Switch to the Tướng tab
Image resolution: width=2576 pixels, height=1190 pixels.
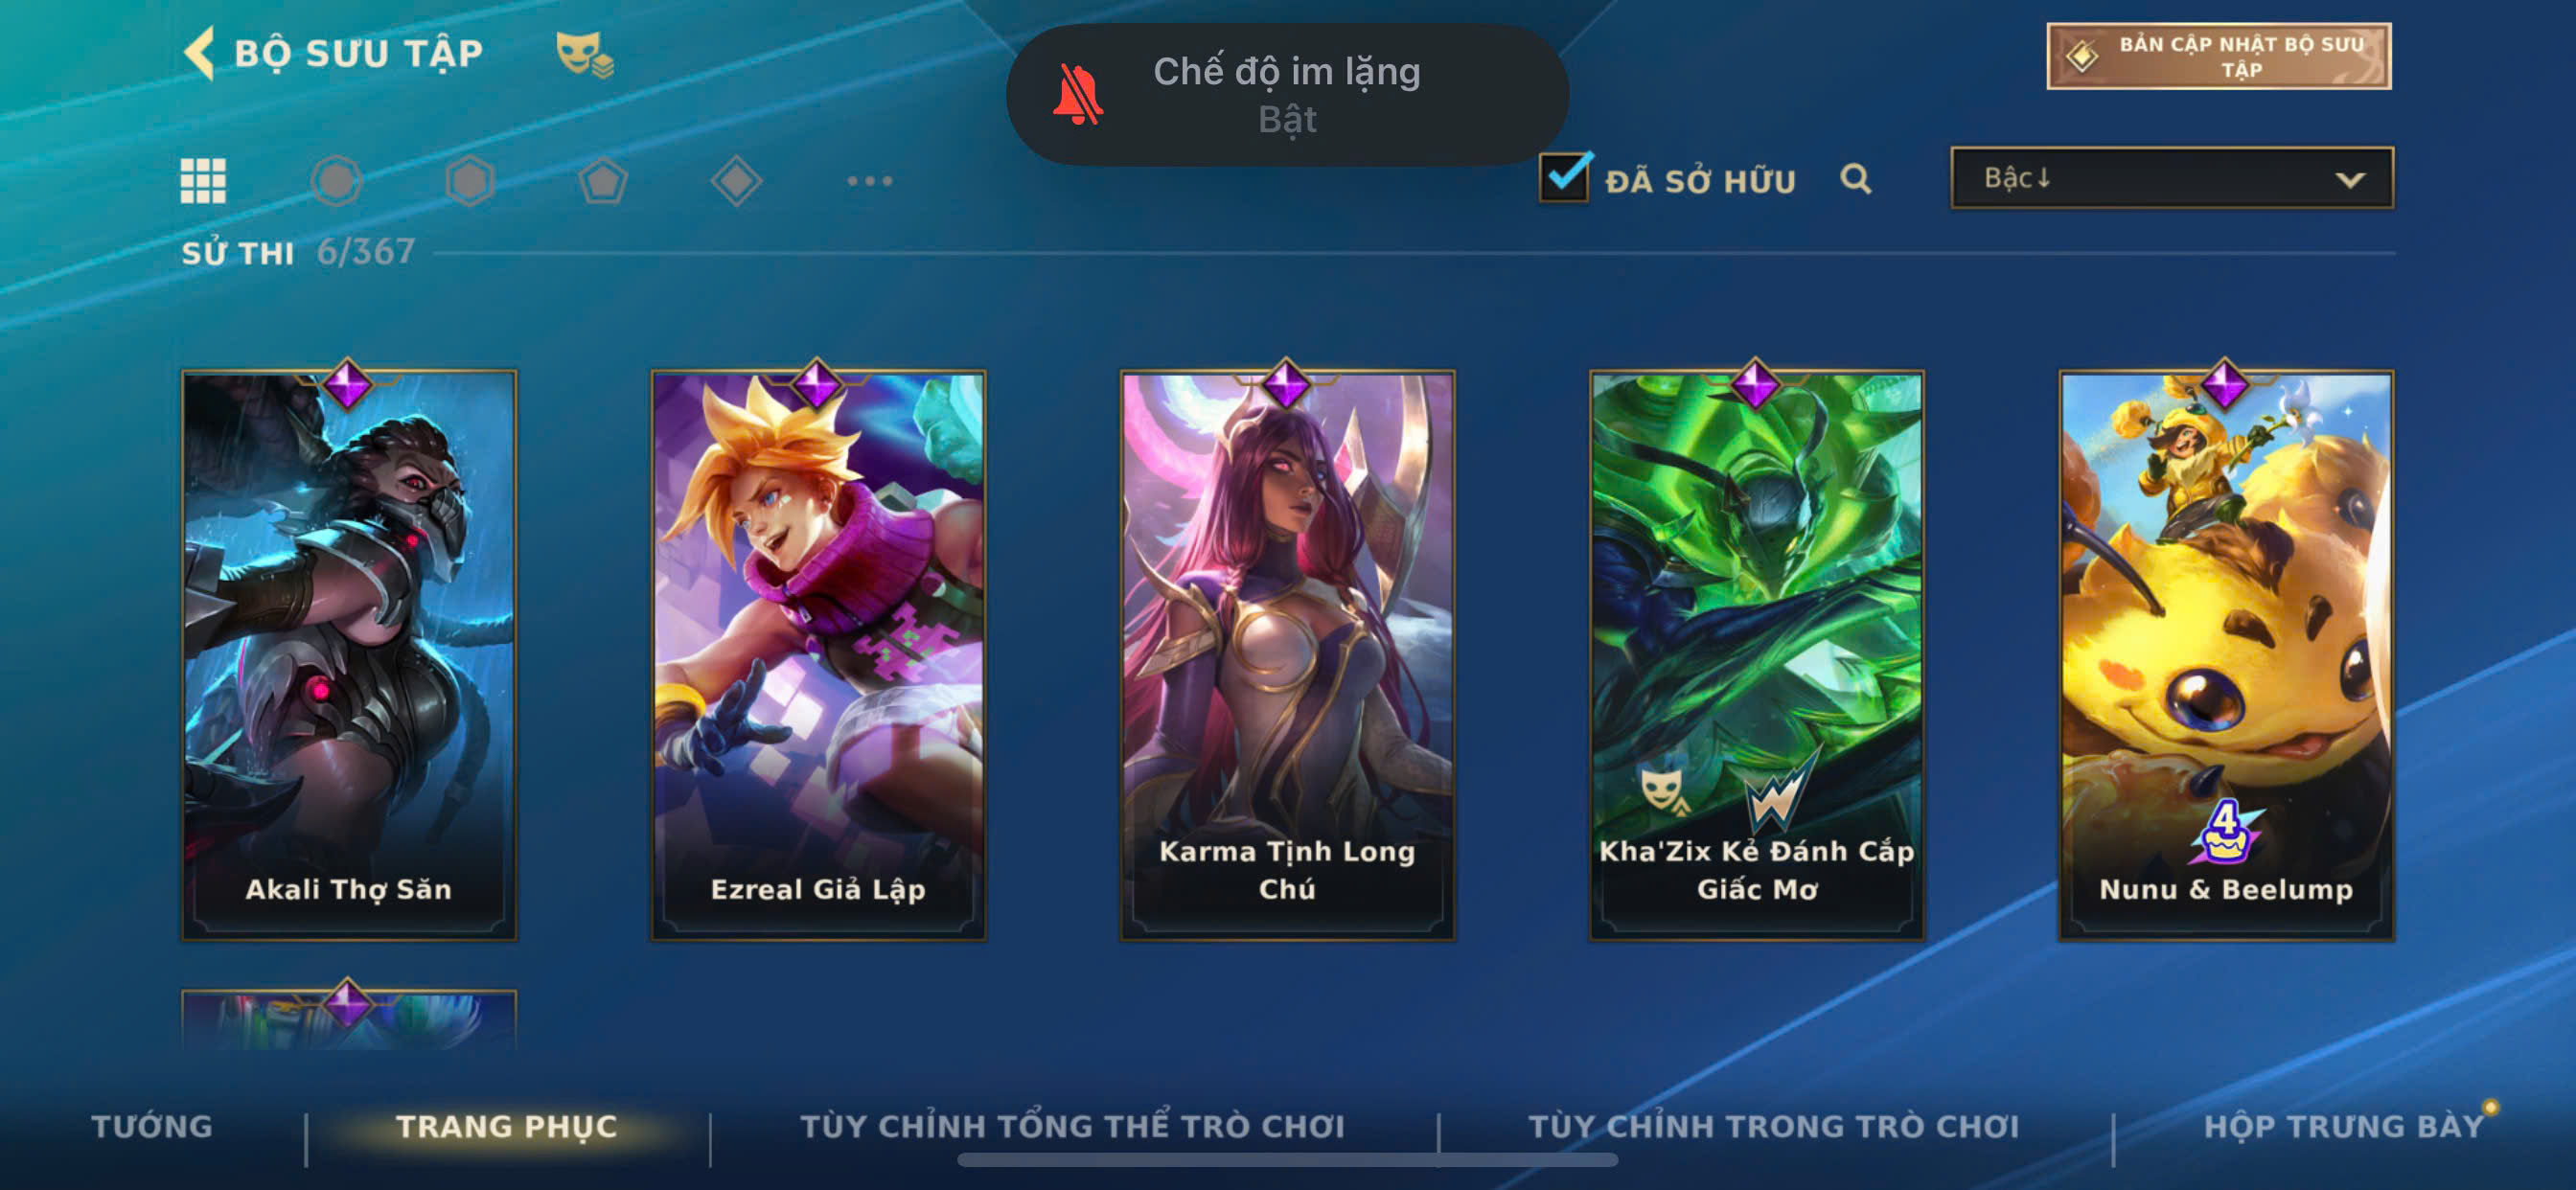152,1126
